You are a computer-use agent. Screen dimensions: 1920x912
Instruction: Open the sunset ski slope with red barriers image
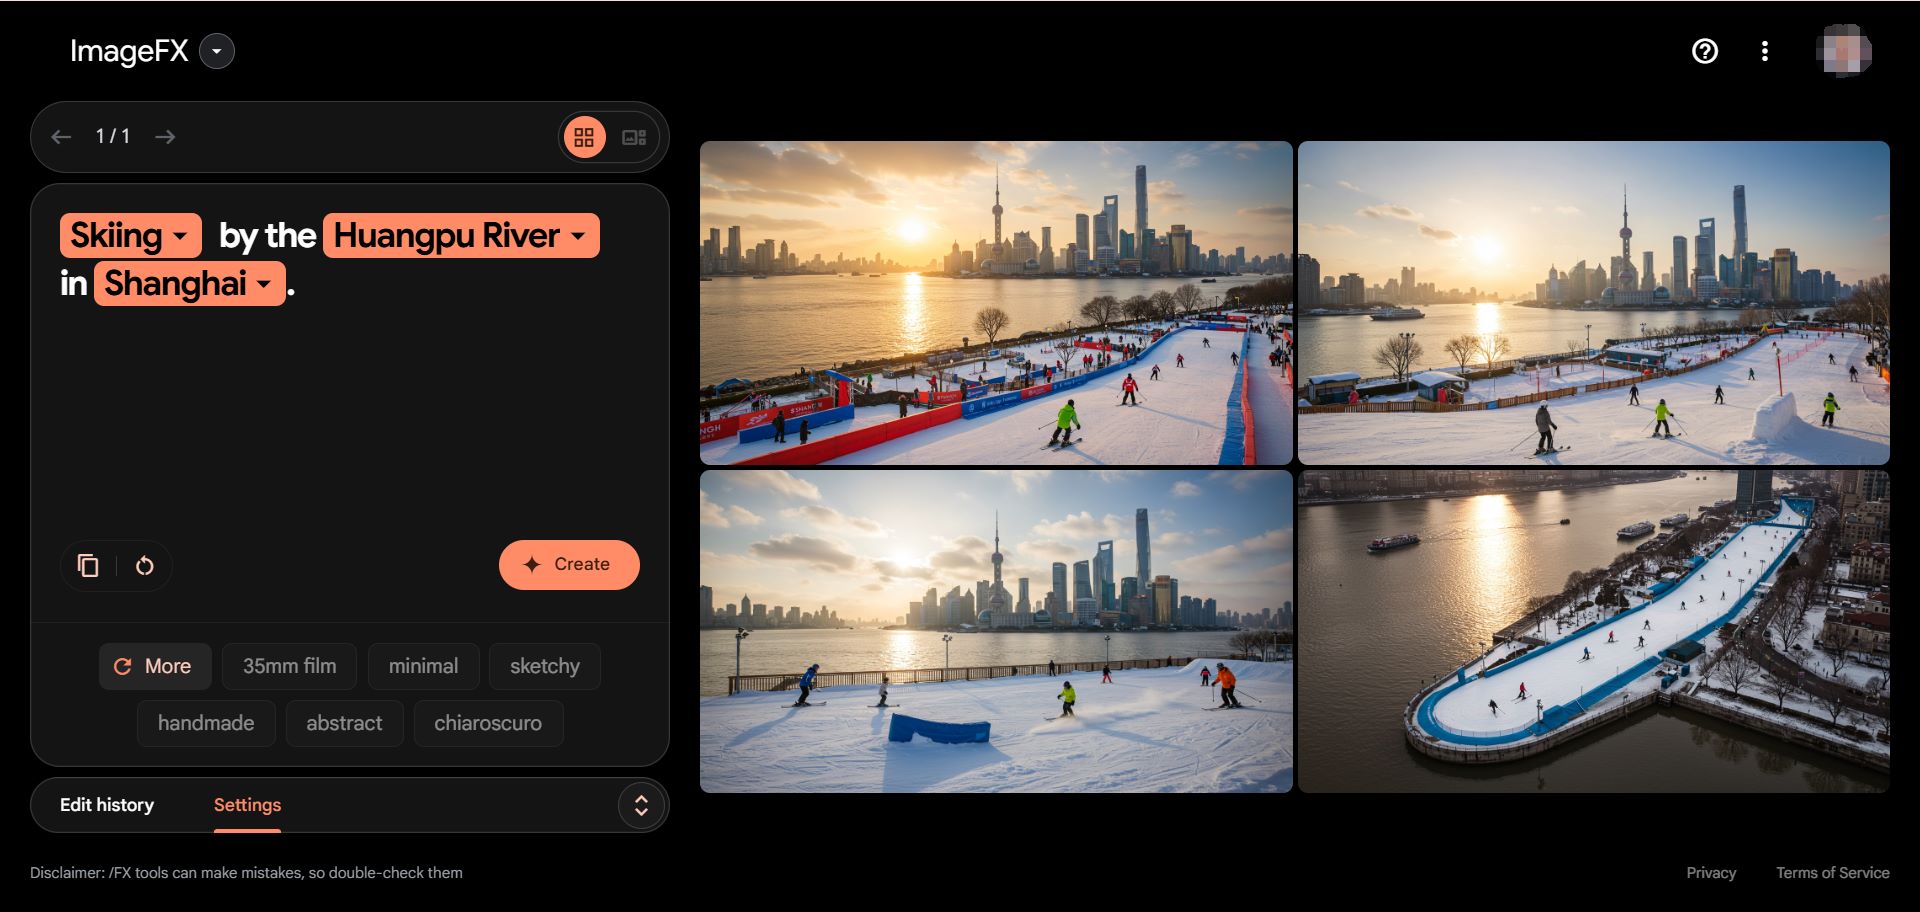(996, 303)
